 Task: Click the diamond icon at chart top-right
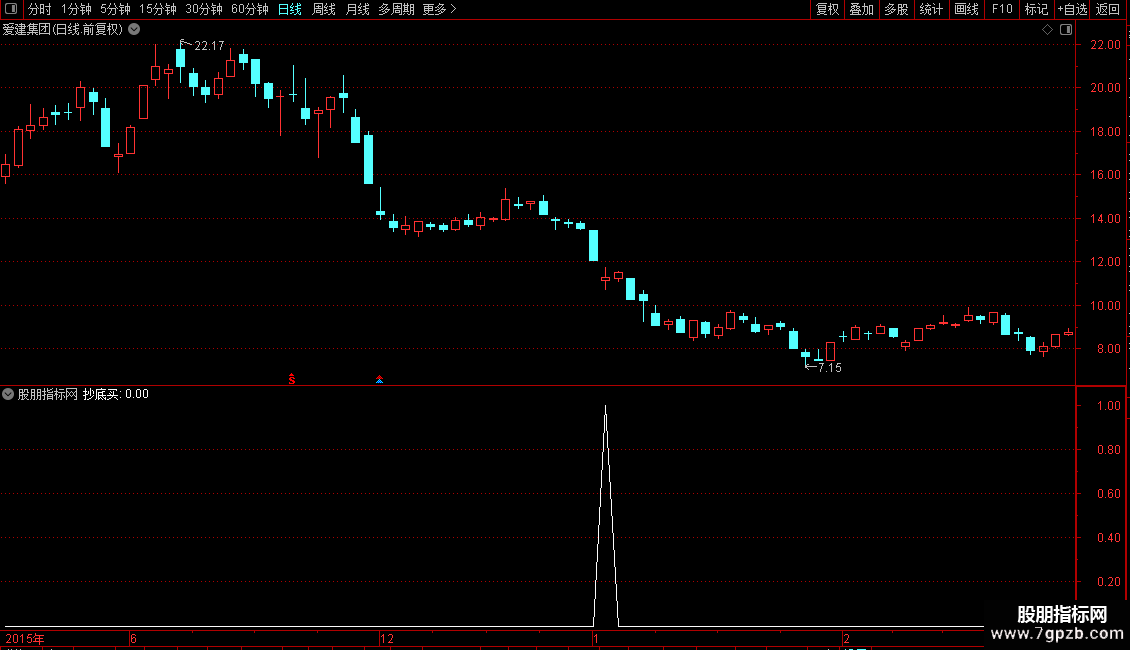coord(1047,30)
